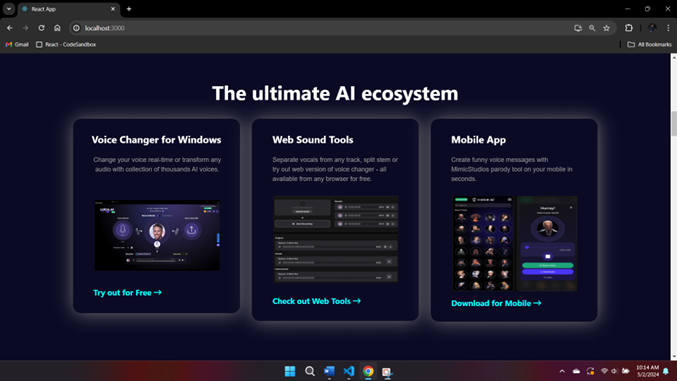This screenshot has height=381, width=677.
Task: Open the Windows Start menu
Action: coord(290,371)
